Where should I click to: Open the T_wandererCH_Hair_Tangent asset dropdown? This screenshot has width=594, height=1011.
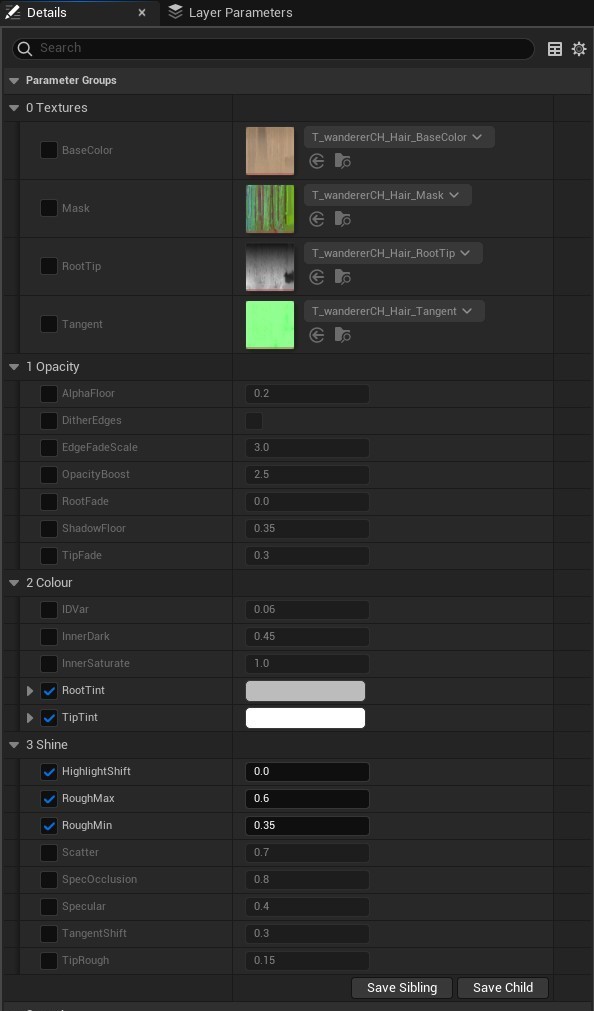tap(394, 311)
